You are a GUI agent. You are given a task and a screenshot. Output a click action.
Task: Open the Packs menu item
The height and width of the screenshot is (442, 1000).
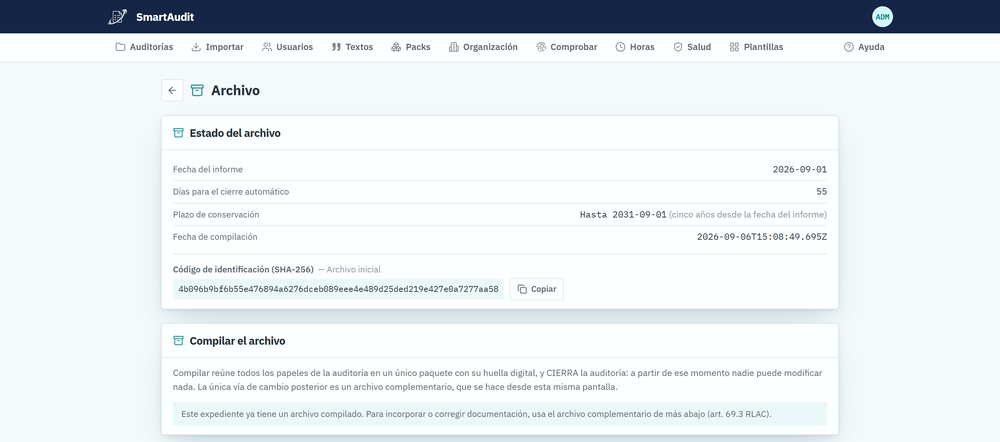click(411, 47)
